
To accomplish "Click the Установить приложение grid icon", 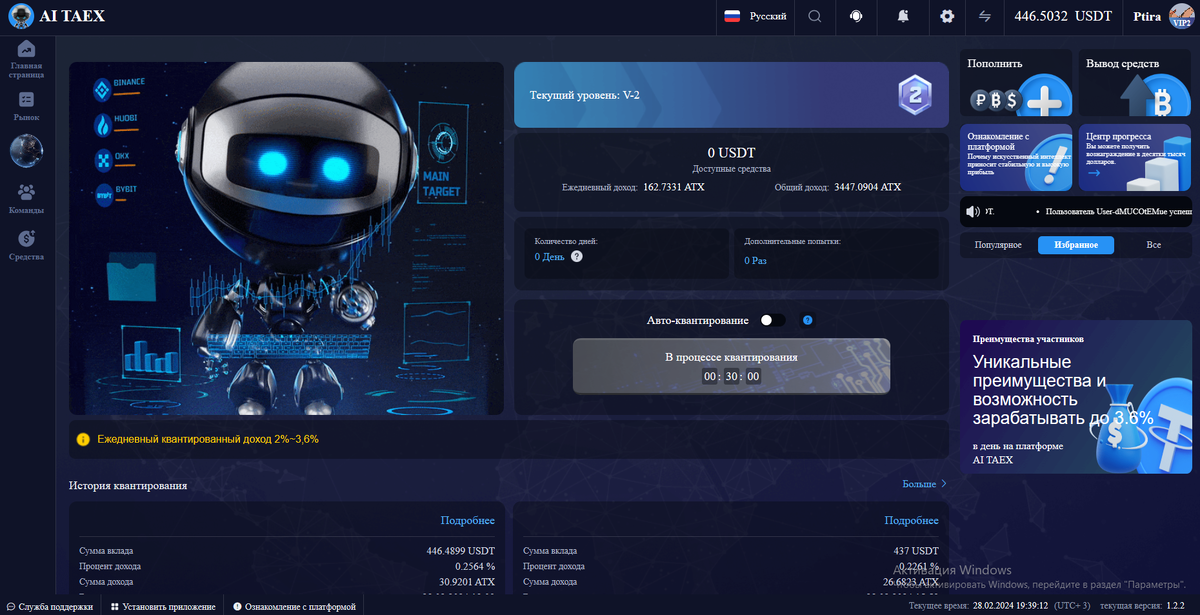I will tap(115, 606).
